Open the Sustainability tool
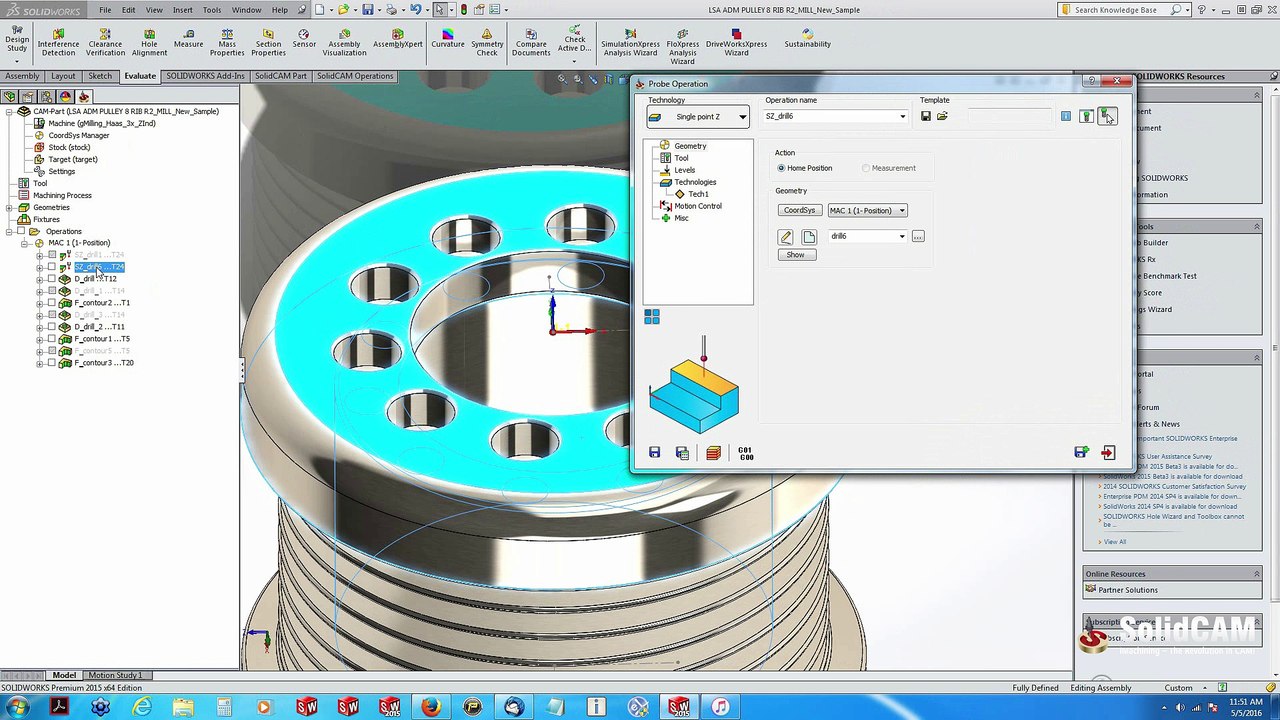 coord(807,38)
